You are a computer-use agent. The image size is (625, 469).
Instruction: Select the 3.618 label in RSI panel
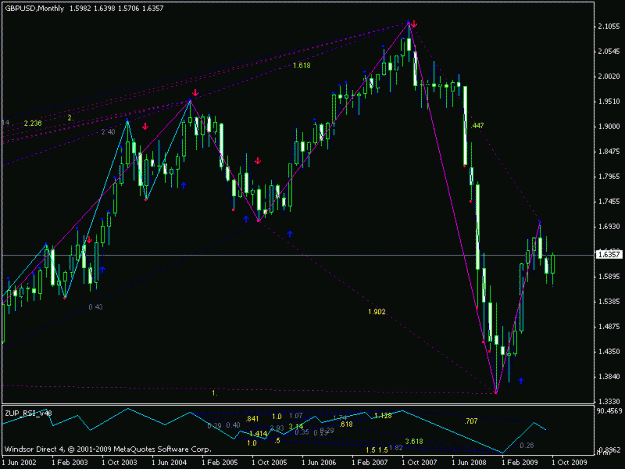[414, 442]
